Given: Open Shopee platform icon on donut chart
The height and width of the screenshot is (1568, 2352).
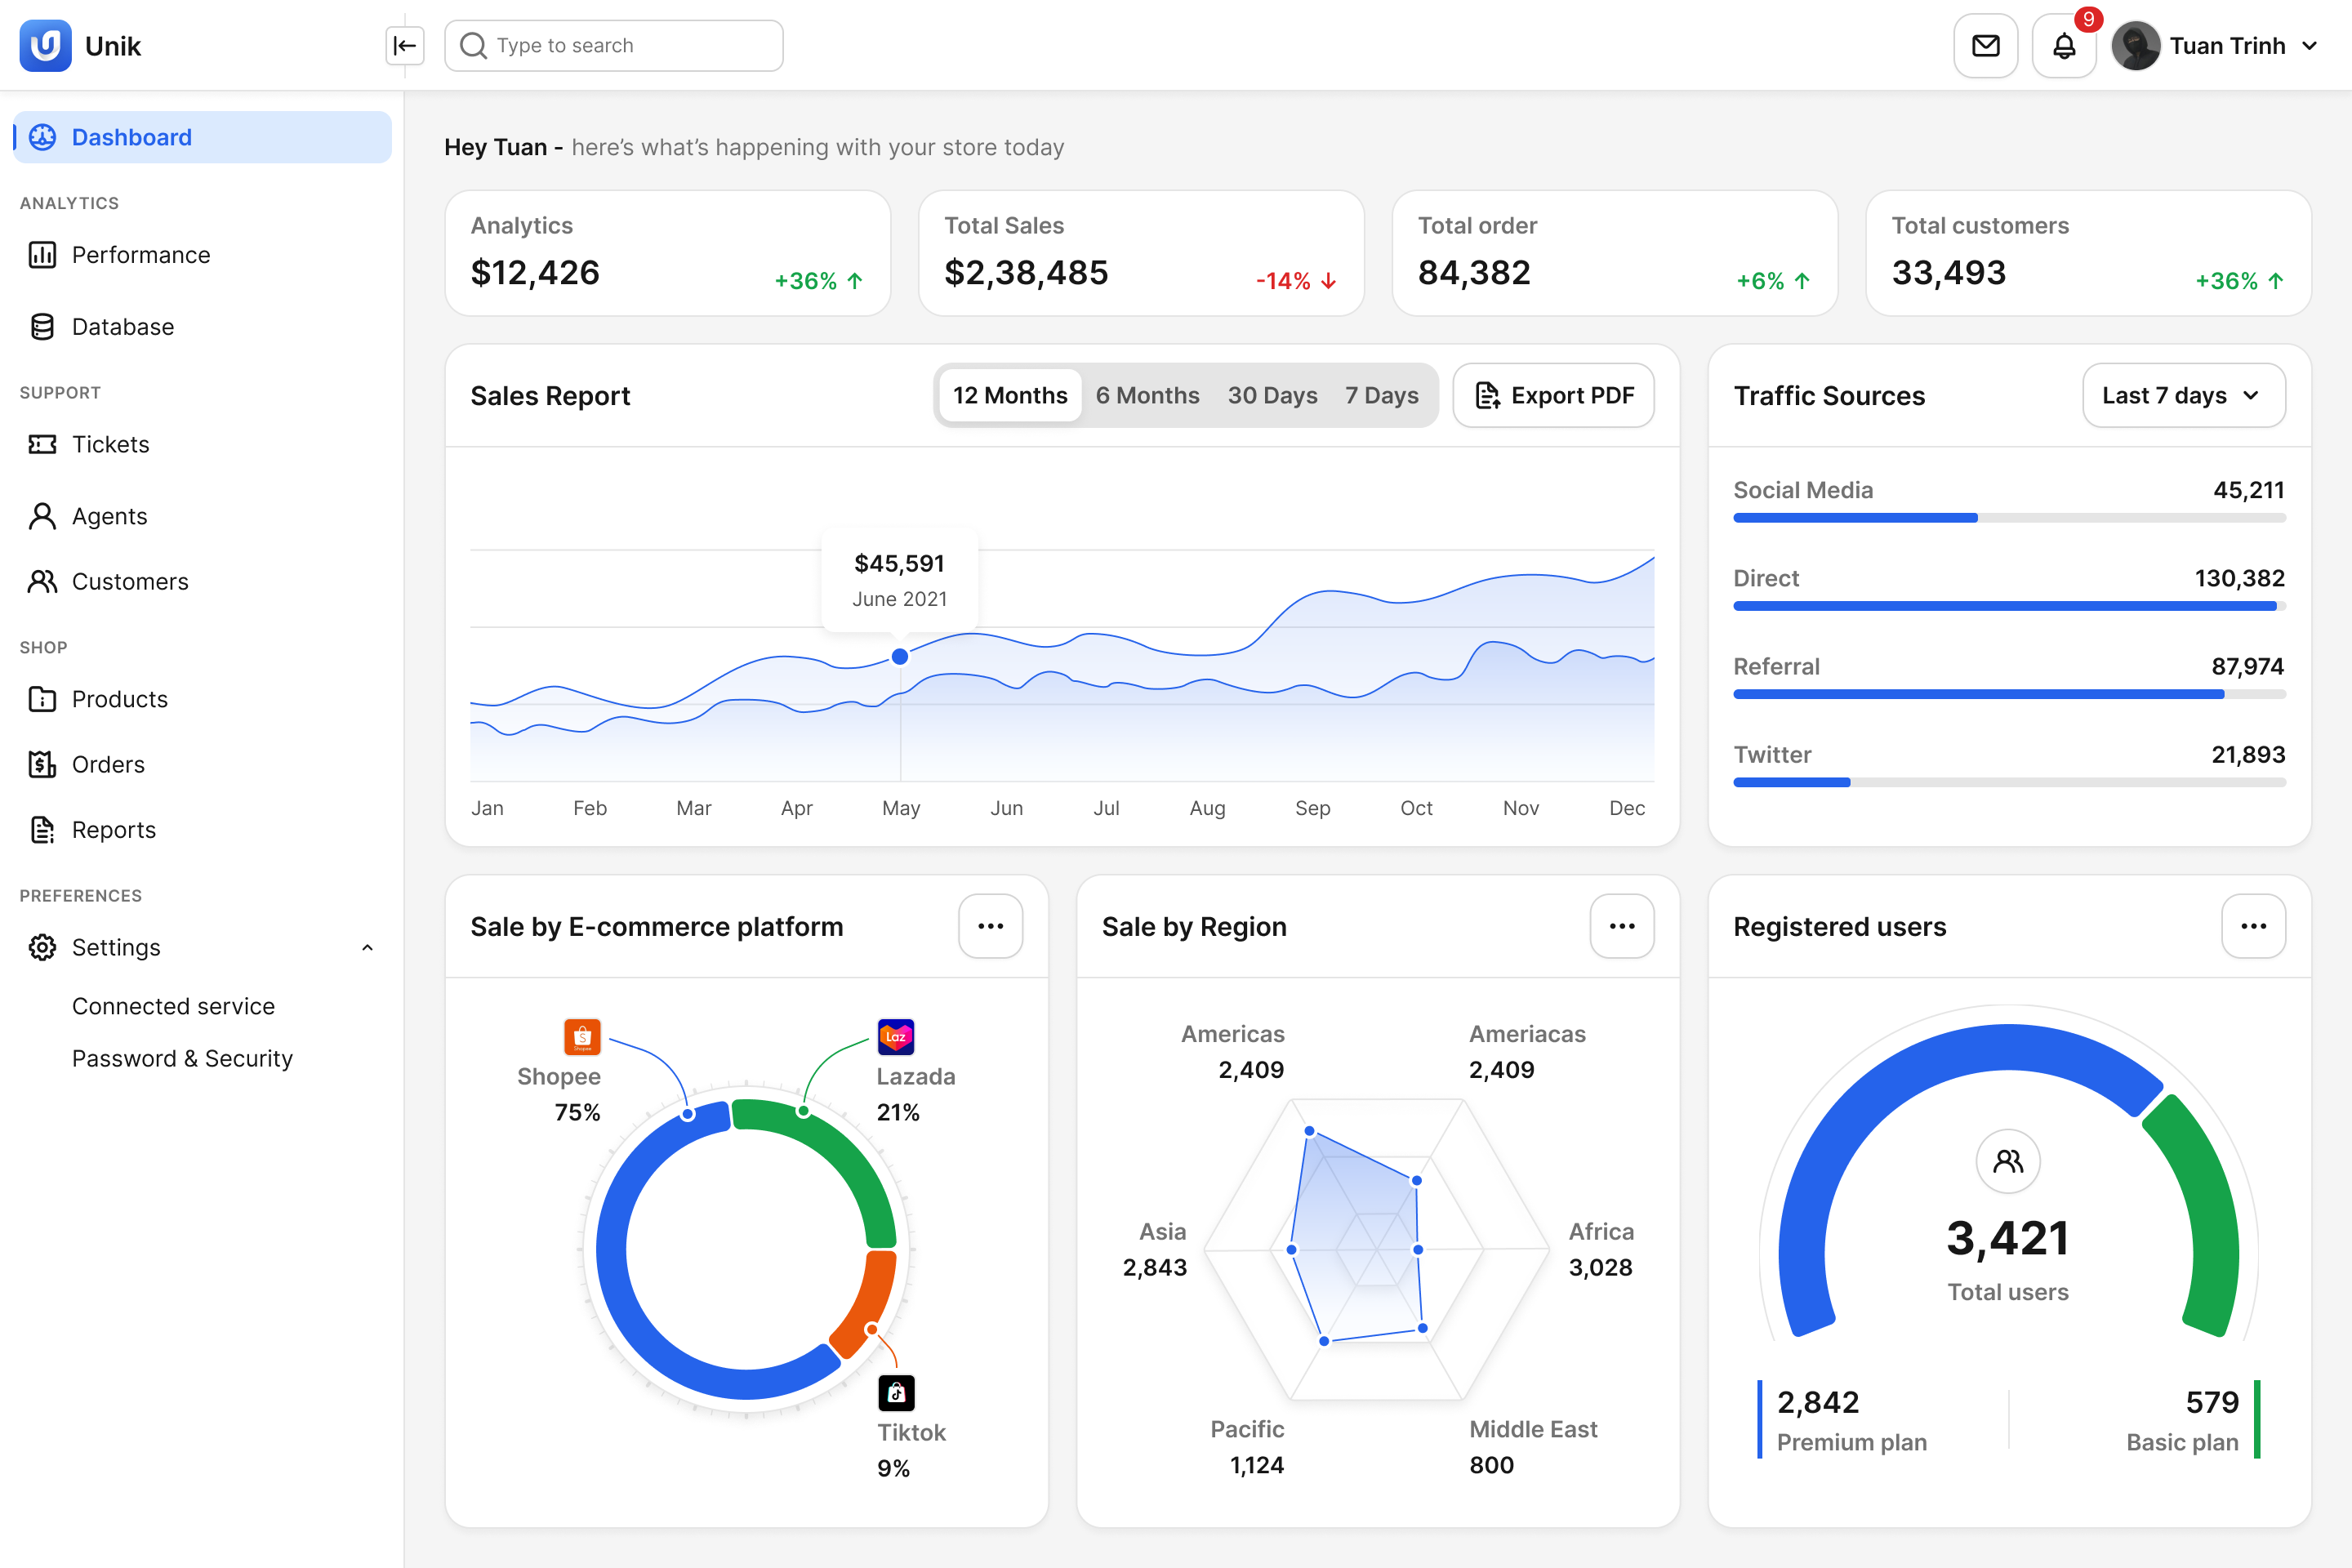Looking at the screenshot, I should pos(582,1037).
